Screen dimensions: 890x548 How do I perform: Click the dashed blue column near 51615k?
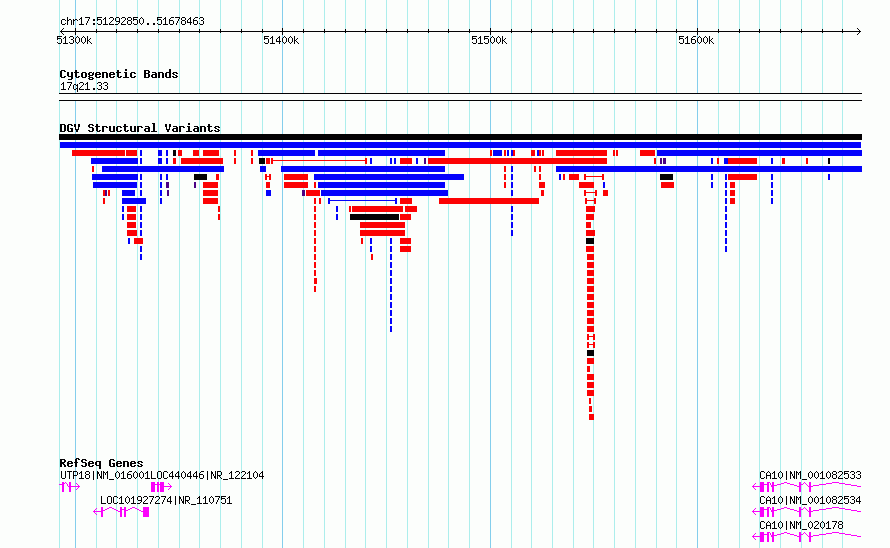tap(726, 213)
